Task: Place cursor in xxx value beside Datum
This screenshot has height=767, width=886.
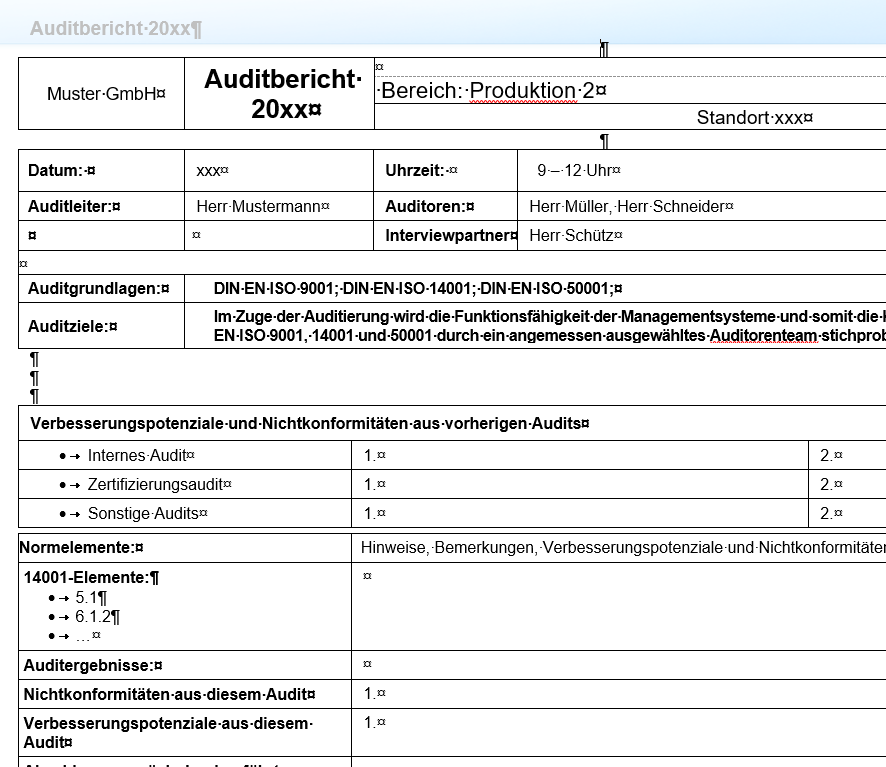Action: click(212, 171)
